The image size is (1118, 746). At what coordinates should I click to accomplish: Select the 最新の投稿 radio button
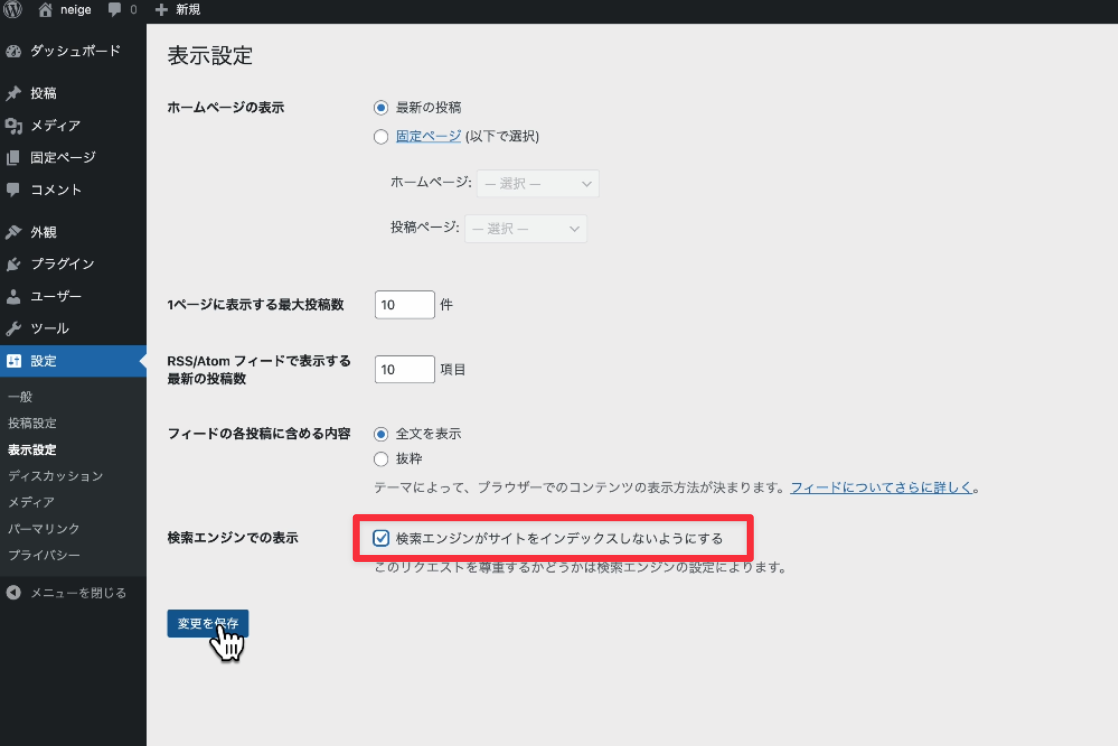[381, 108]
